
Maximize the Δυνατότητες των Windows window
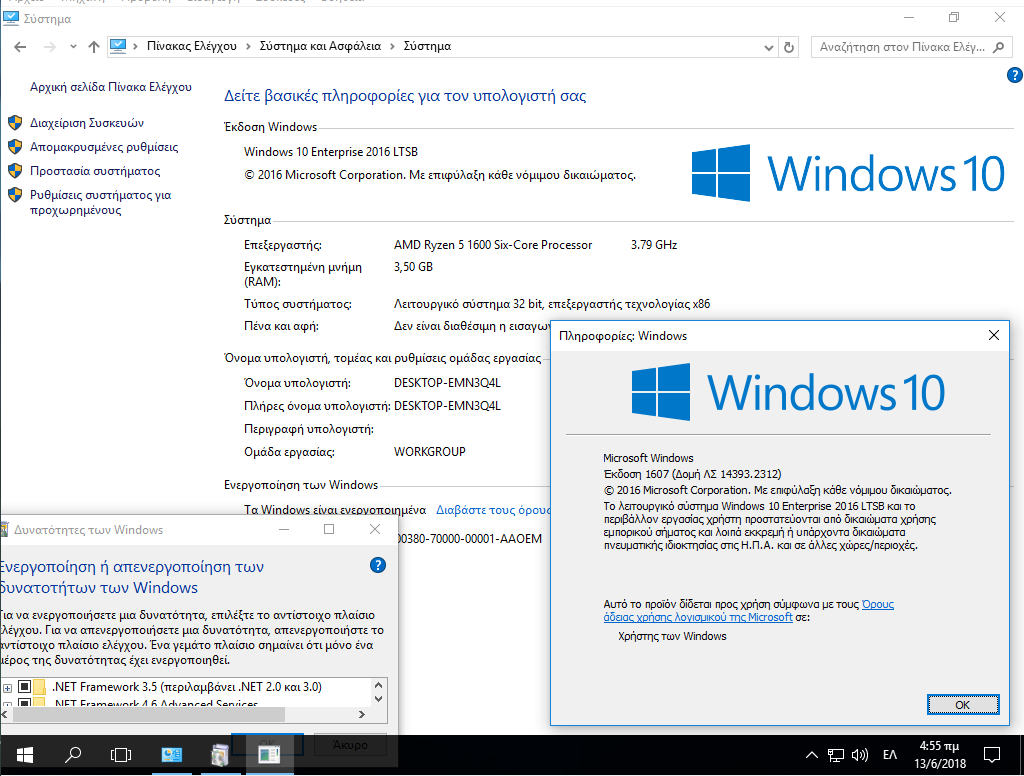click(329, 529)
